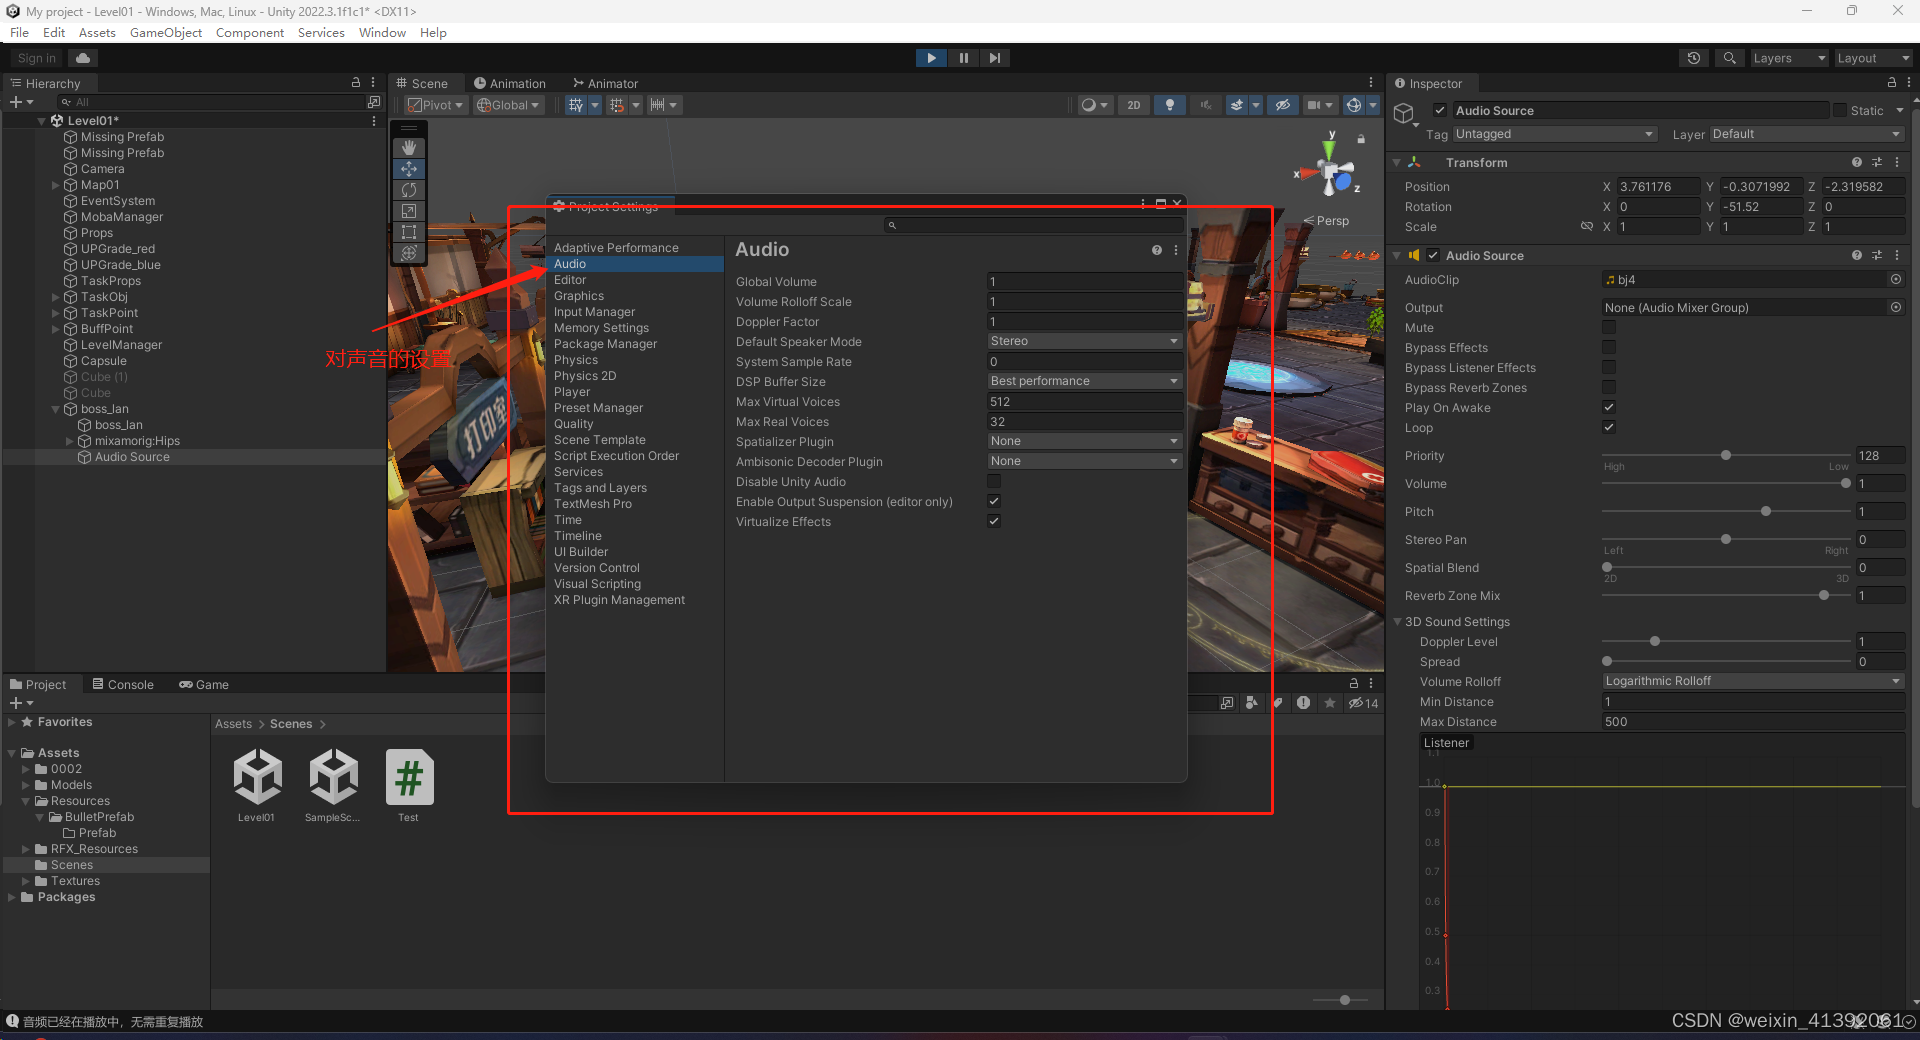Toggle scene audio mute icon
Image resolution: width=1920 pixels, height=1040 pixels.
pyautogui.click(x=1205, y=105)
